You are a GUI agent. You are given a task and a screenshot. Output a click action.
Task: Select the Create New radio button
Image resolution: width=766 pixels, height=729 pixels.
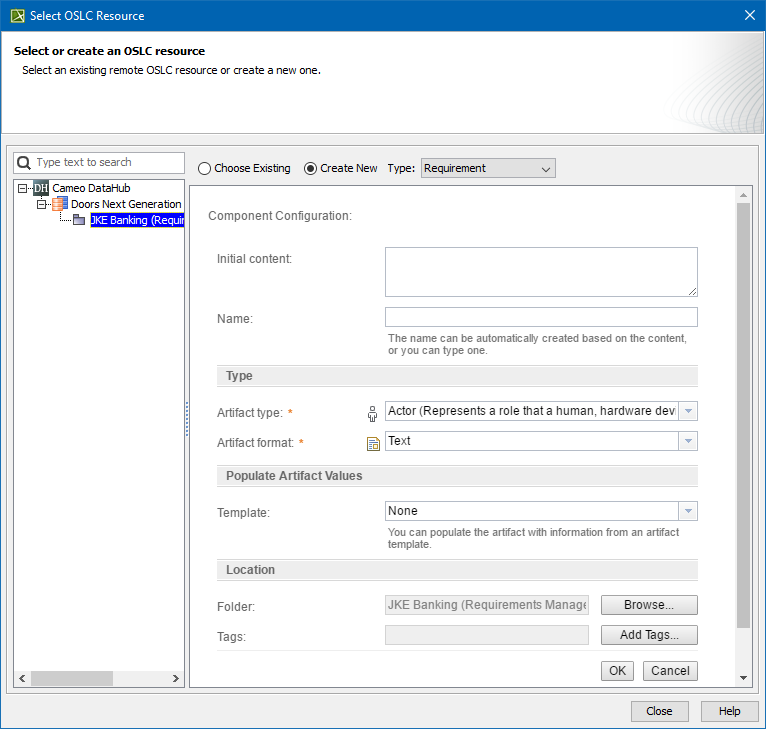tap(310, 169)
